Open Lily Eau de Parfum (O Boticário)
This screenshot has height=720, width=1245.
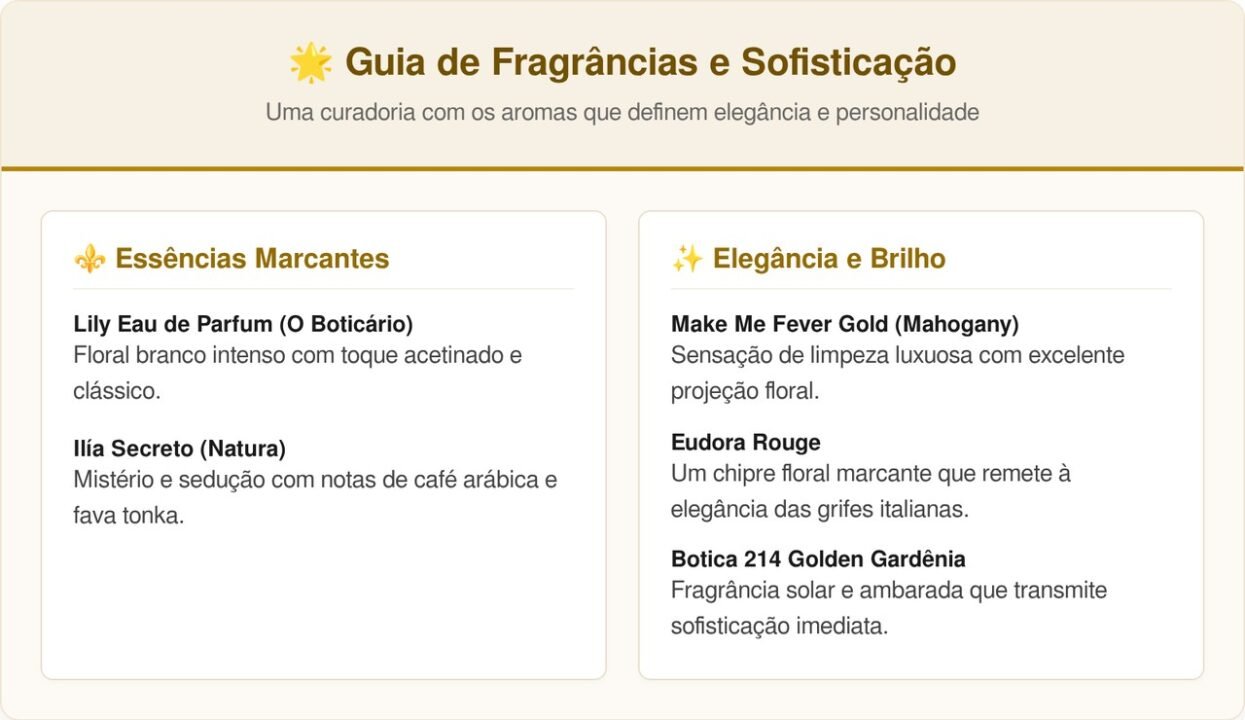pyautogui.click(x=243, y=324)
